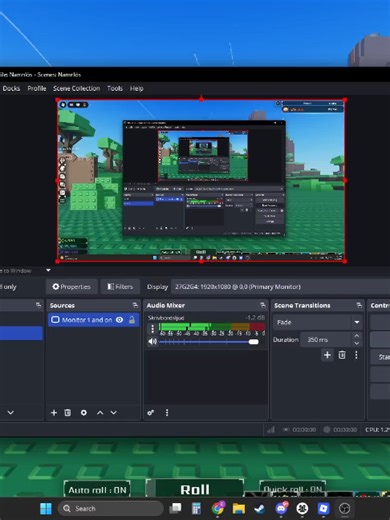Click the desktop audio volume slider
390x520 pixels.
(x=209, y=342)
